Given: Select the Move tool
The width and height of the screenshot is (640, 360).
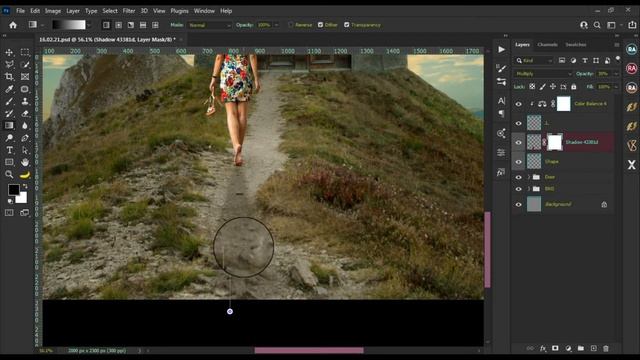Looking at the screenshot, I should click(9, 52).
